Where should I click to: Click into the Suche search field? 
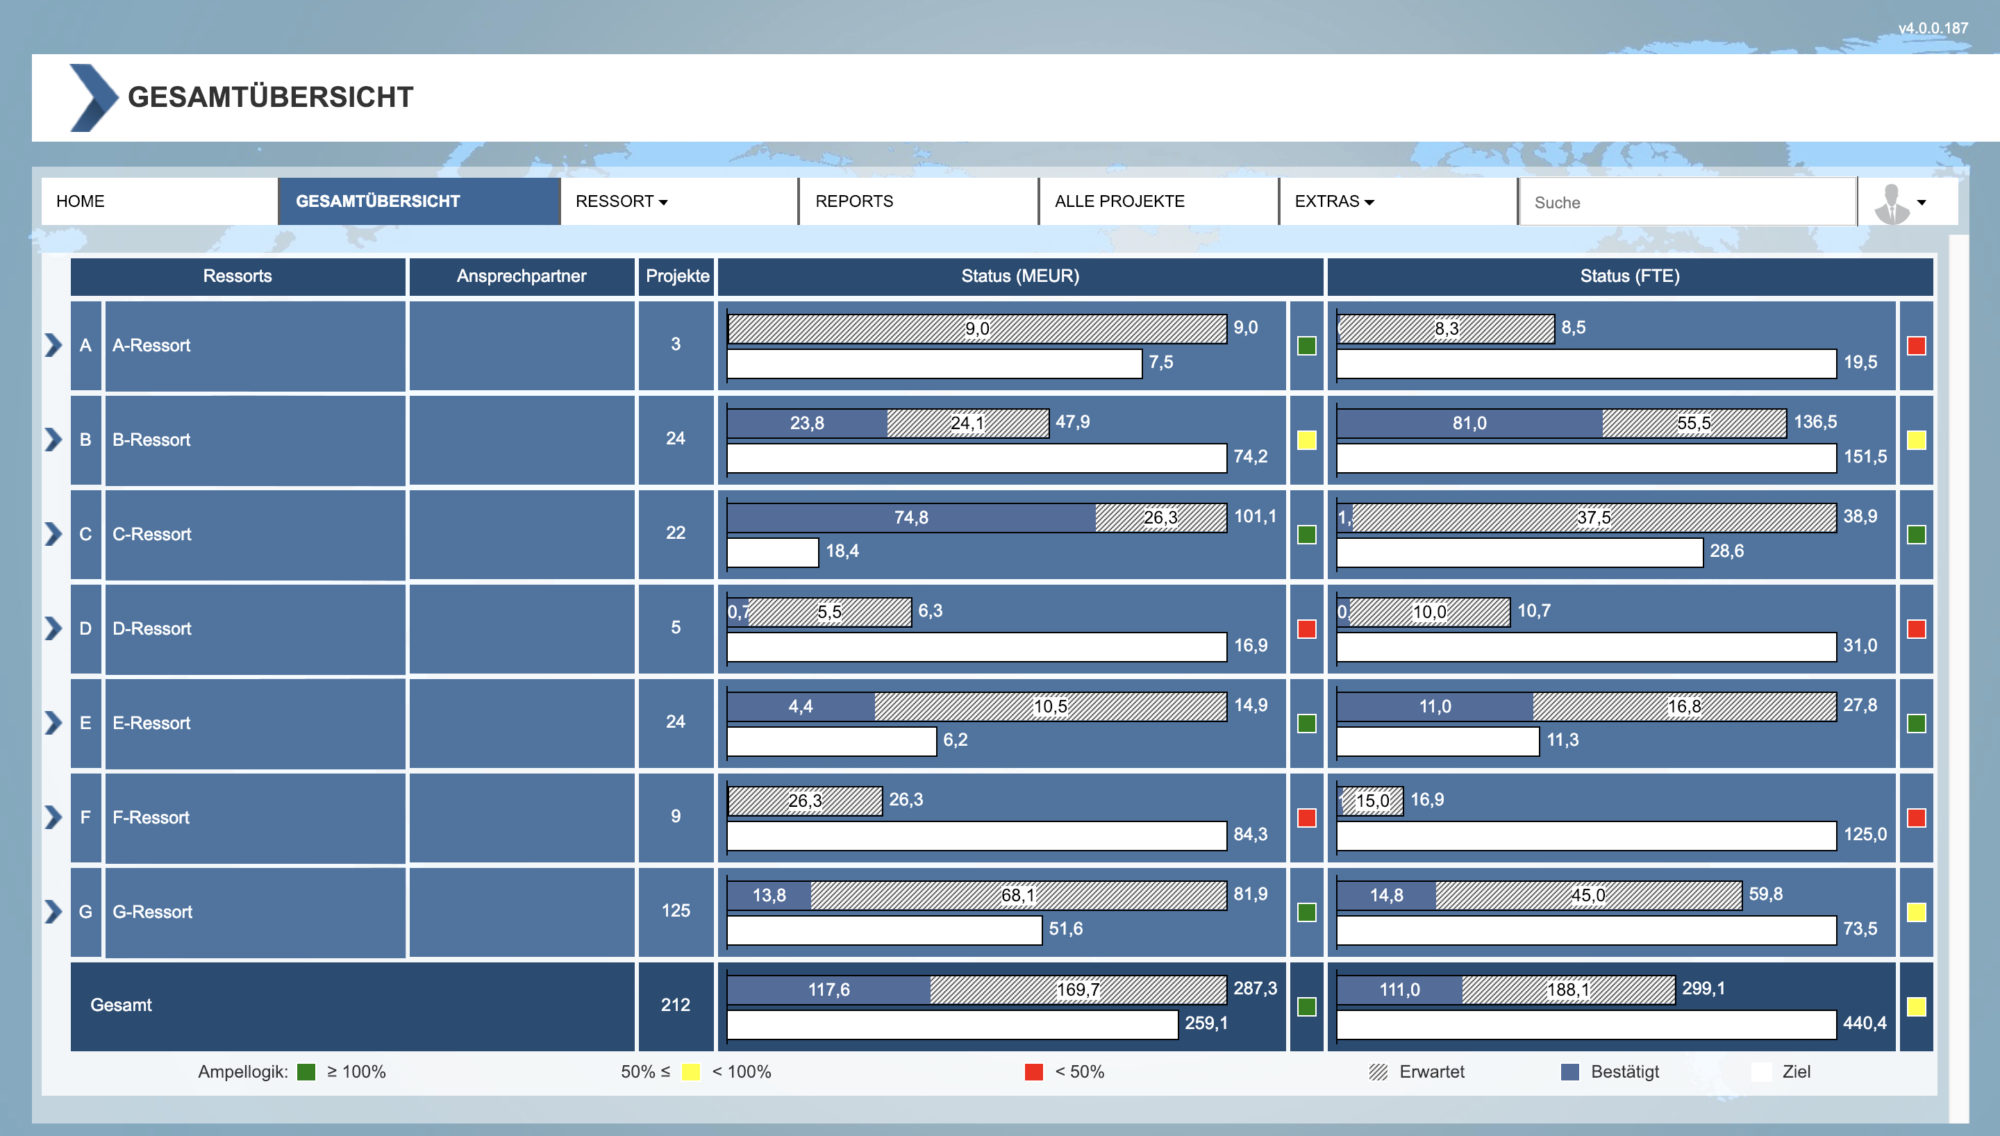coord(1687,202)
